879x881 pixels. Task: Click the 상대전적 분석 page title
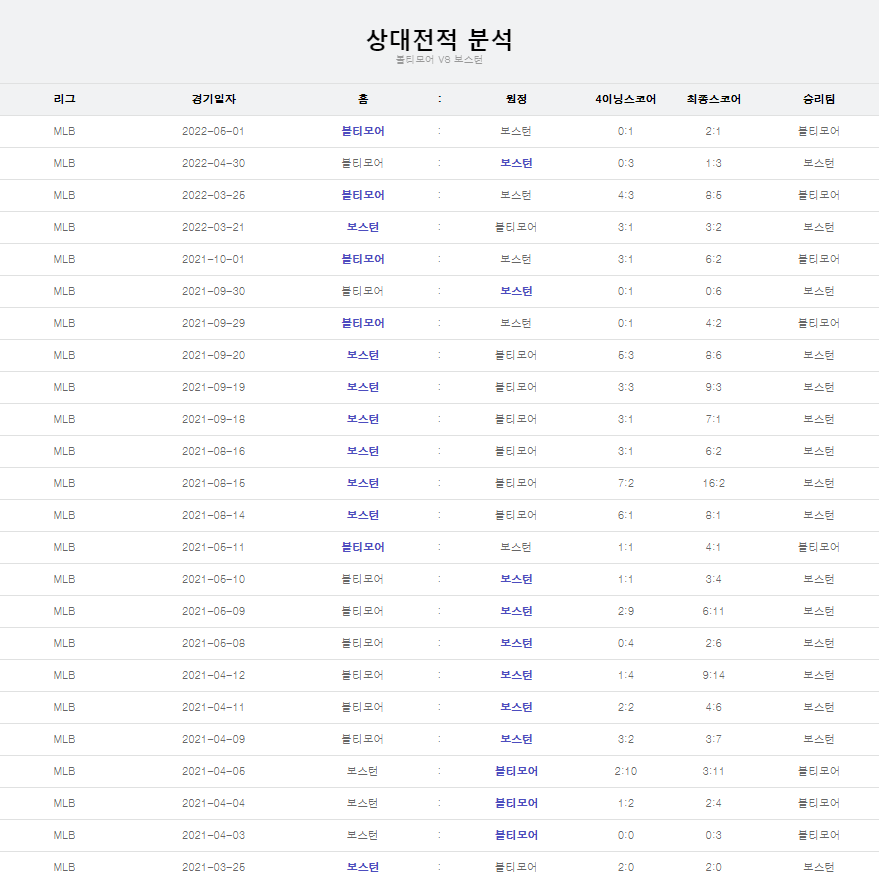point(440,39)
